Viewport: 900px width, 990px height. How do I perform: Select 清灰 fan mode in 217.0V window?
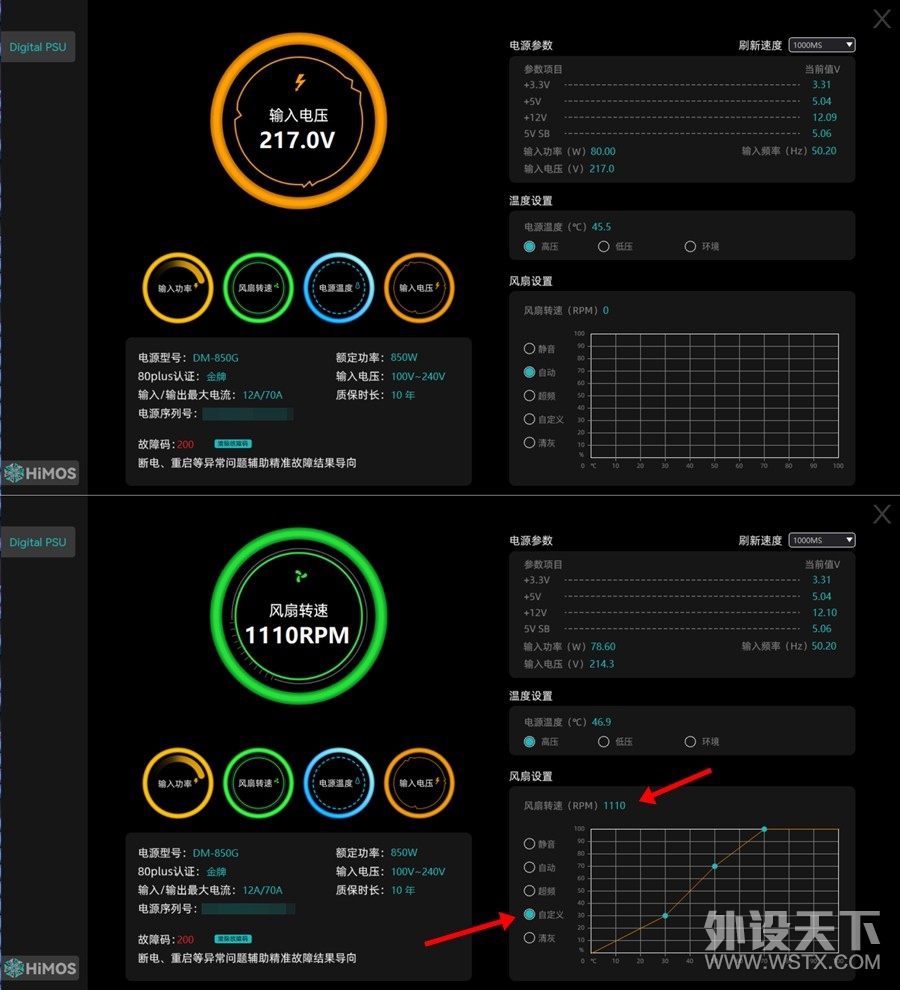coord(529,443)
